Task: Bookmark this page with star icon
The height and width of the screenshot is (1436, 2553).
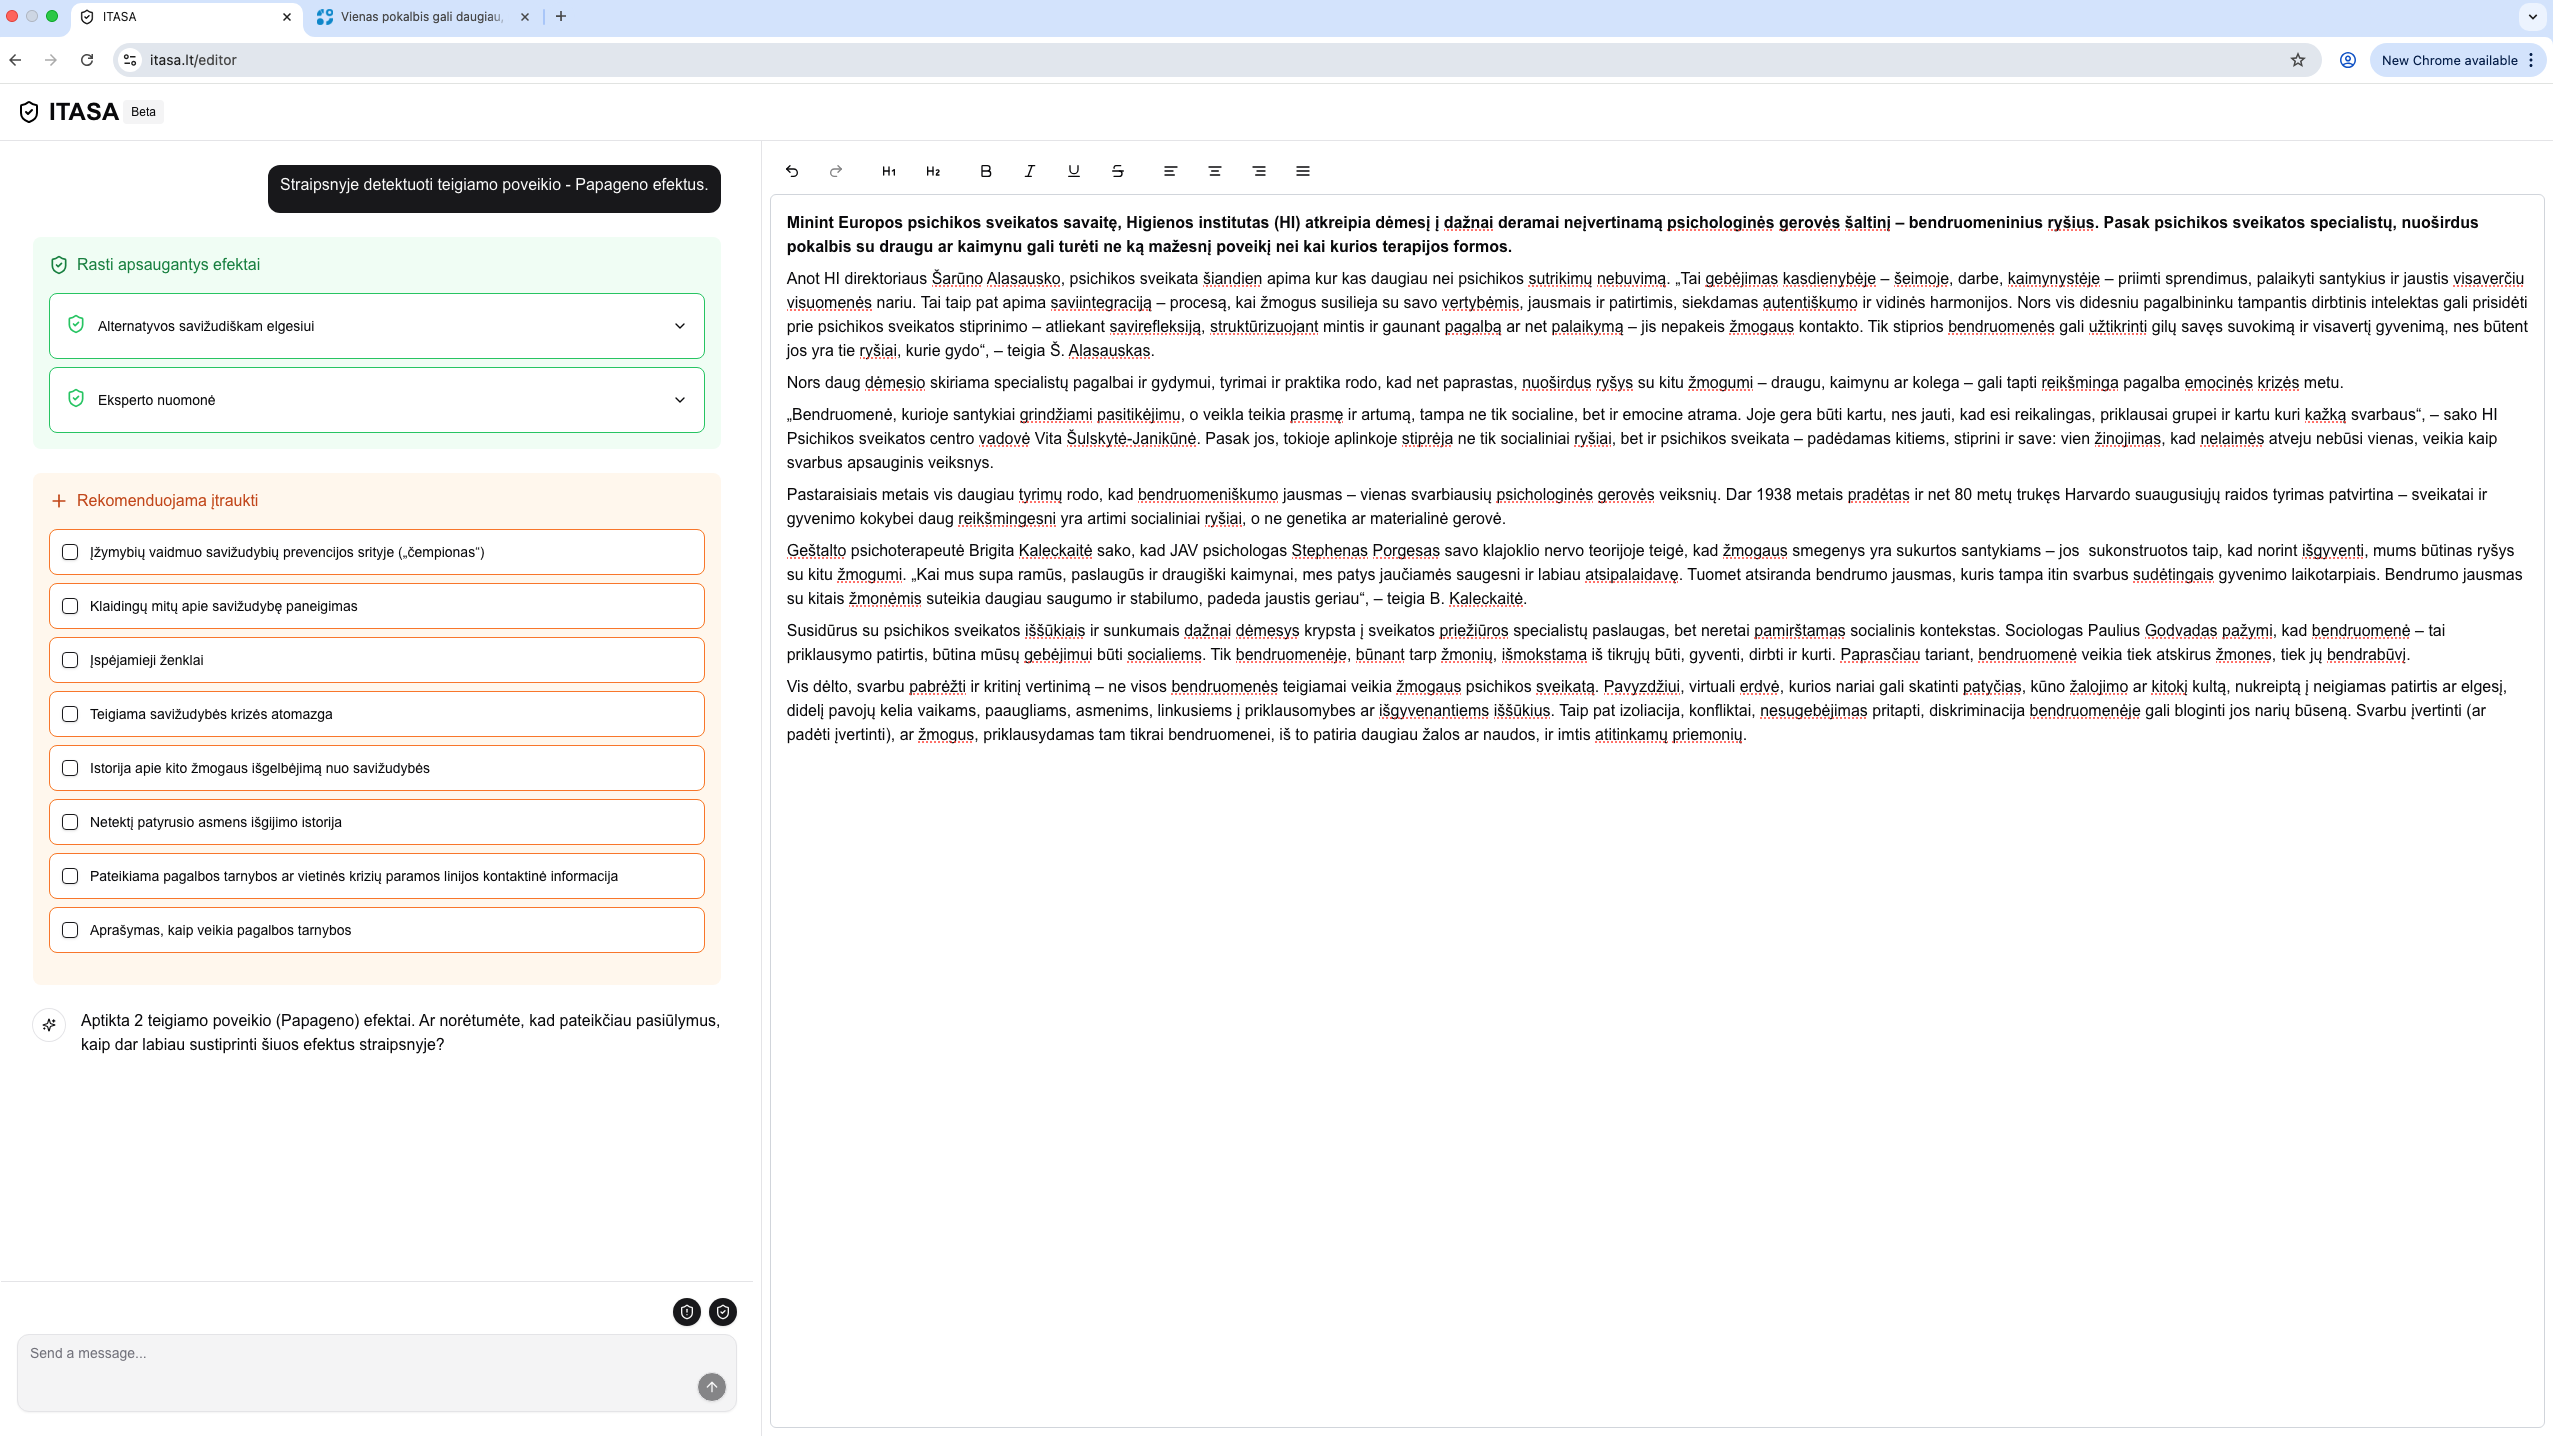Action: [2298, 60]
